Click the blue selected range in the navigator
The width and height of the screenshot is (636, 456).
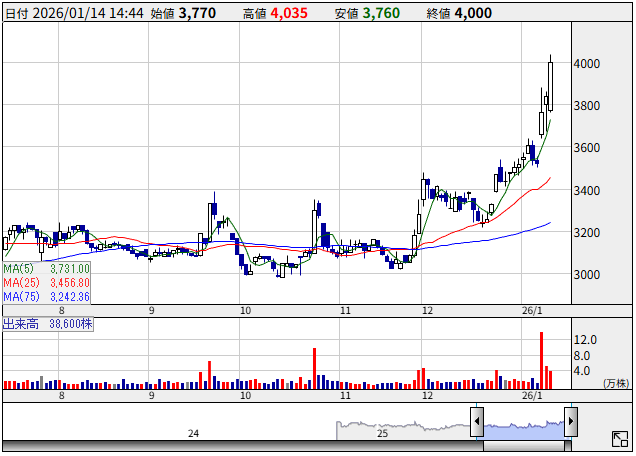click(524, 425)
